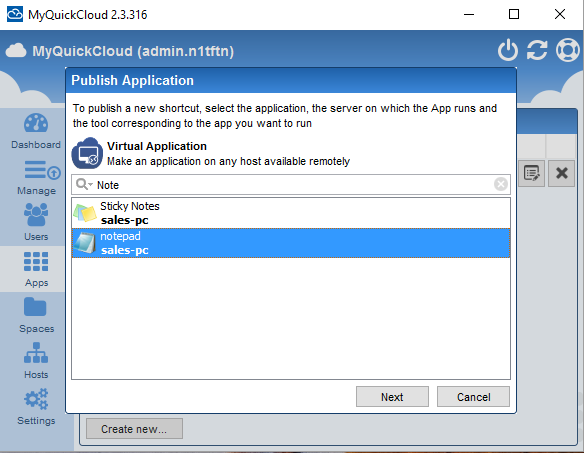Click the notepad app icon
The image size is (584, 453).
(85, 243)
